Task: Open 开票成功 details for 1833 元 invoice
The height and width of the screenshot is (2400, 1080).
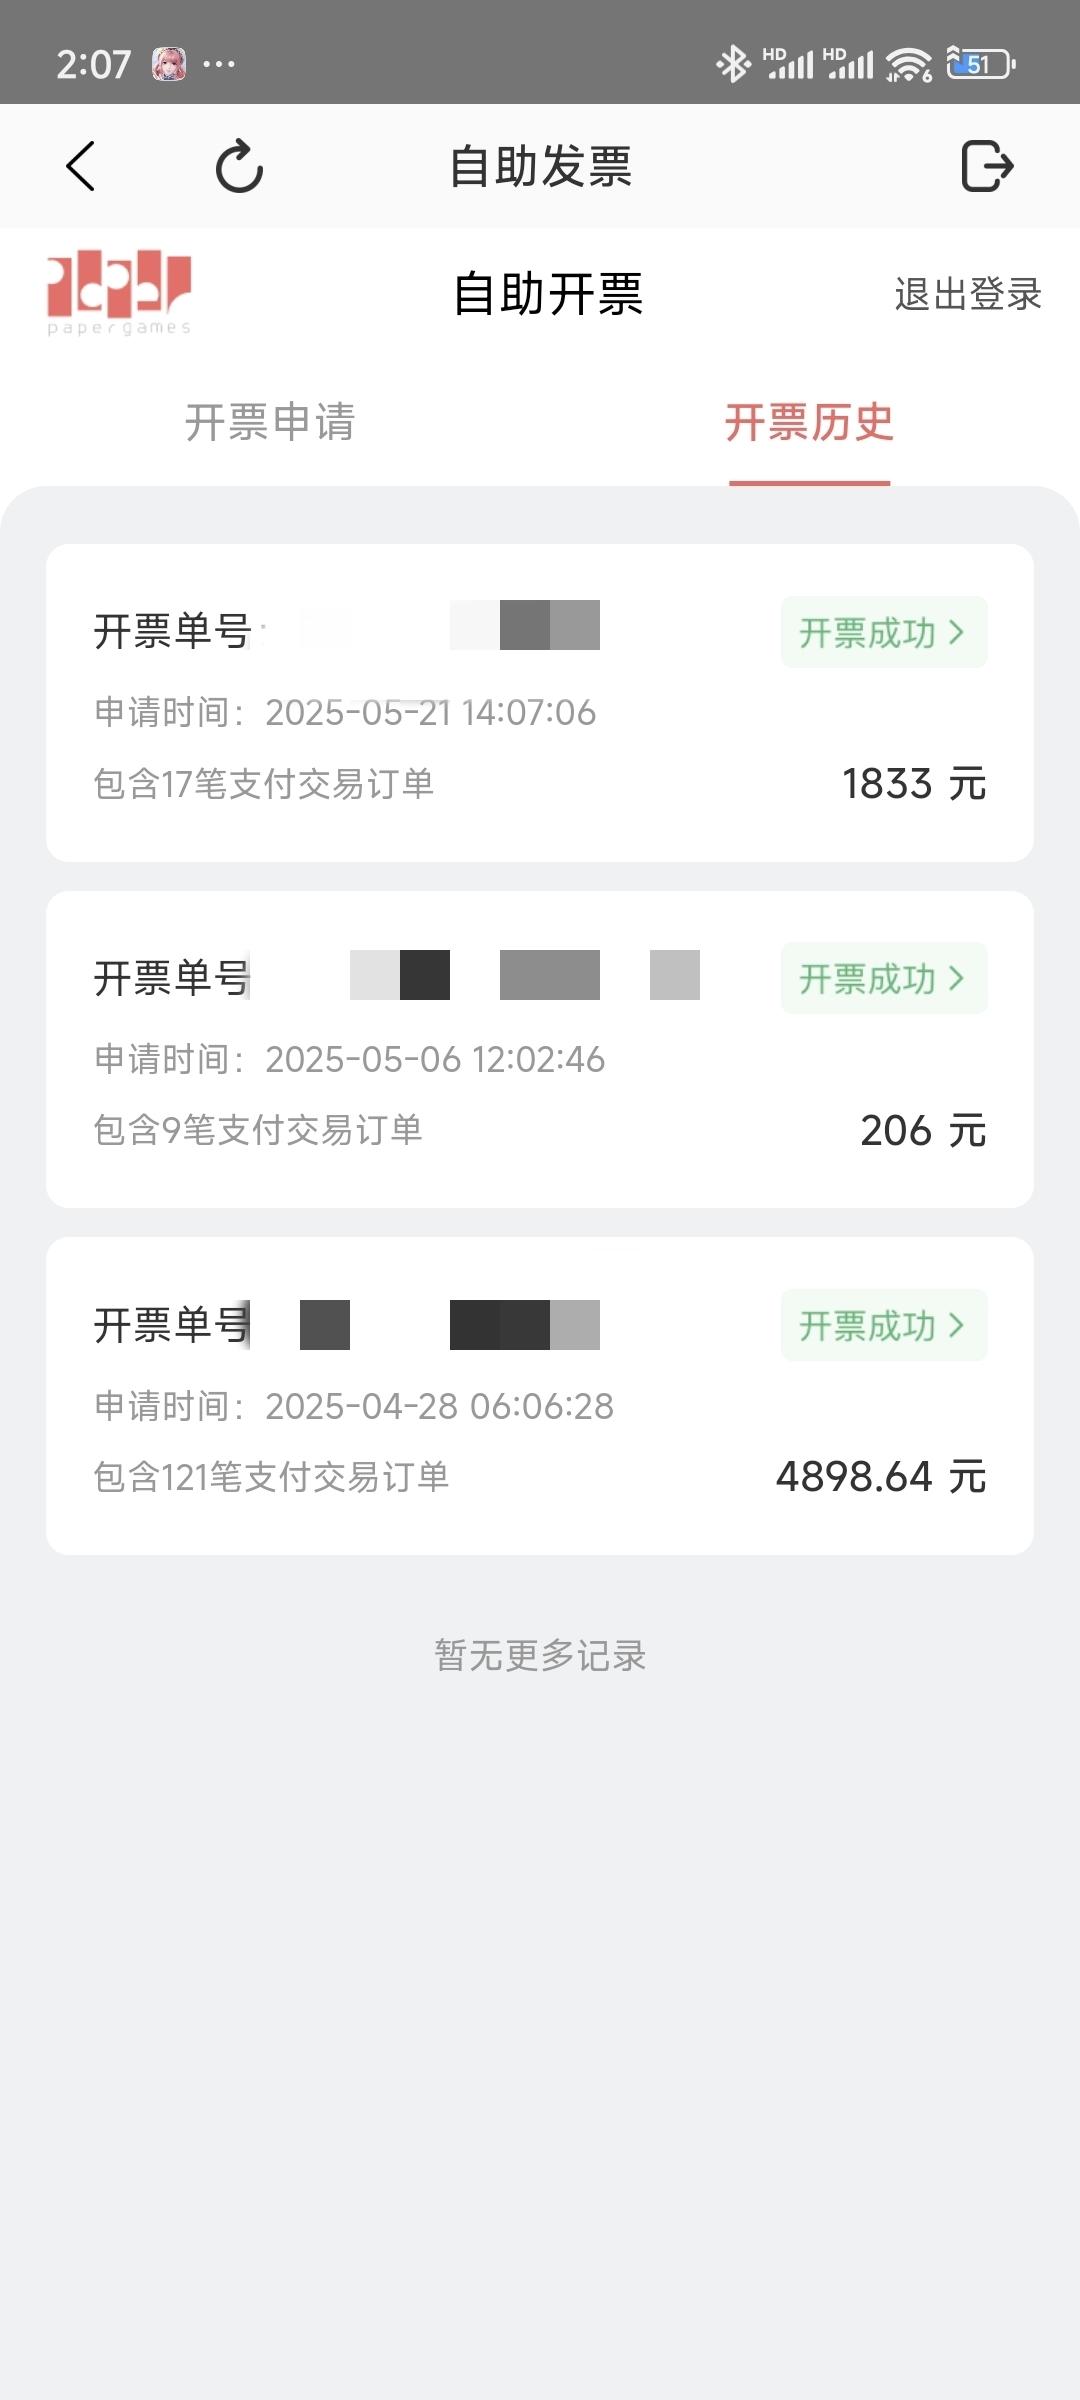Action: (x=884, y=632)
